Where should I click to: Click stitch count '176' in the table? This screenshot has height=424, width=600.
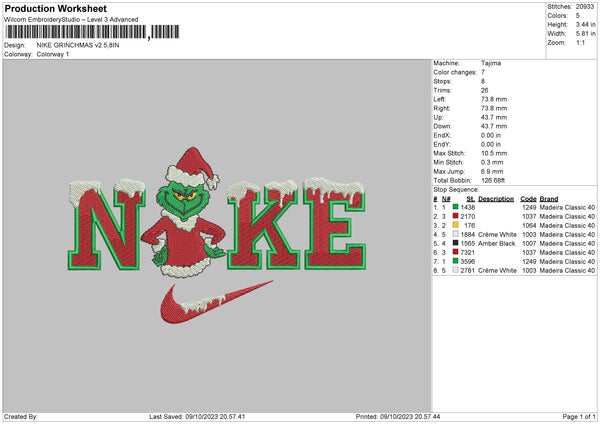pyautogui.click(x=470, y=225)
